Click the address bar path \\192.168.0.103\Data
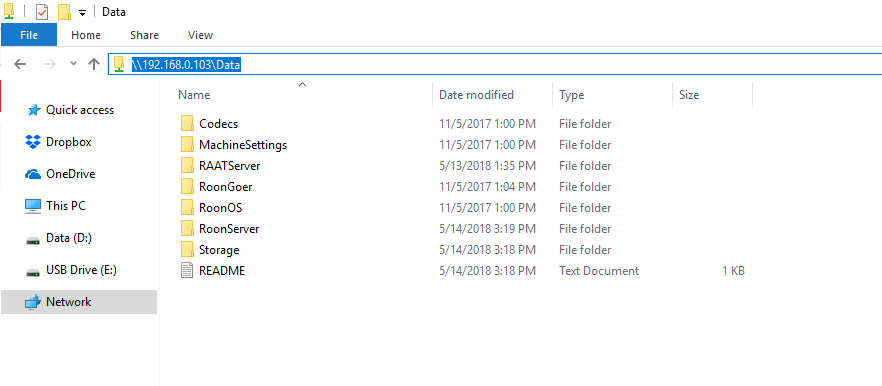The height and width of the screenshot is (386, 882). coord(186,65)
